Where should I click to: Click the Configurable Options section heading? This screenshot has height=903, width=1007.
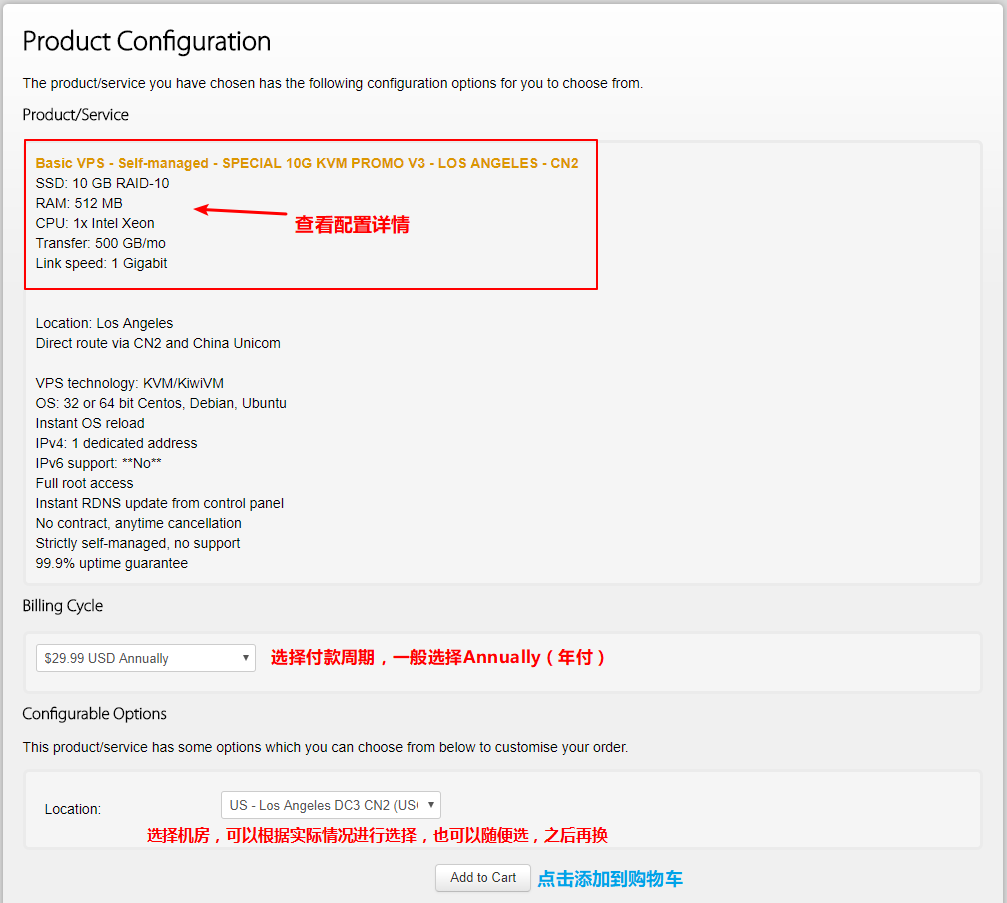pos(94,713)
